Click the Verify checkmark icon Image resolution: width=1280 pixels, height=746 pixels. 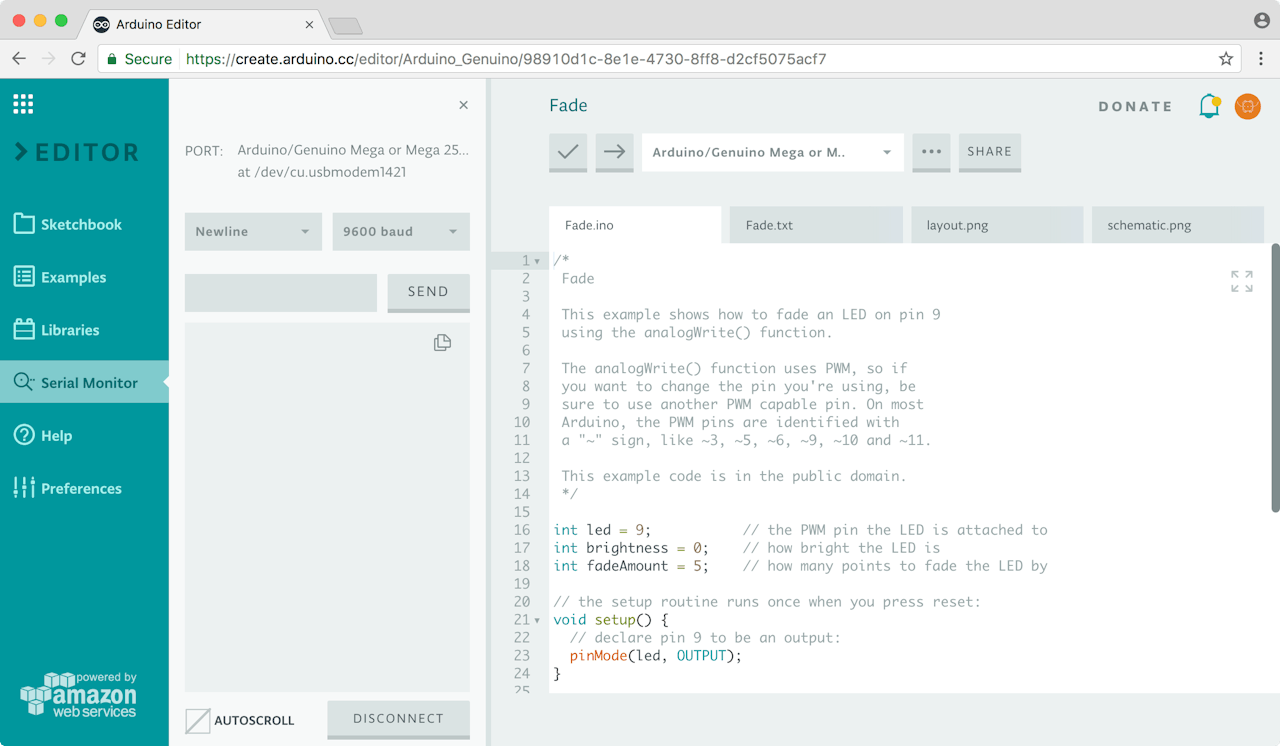pos(568,152)
